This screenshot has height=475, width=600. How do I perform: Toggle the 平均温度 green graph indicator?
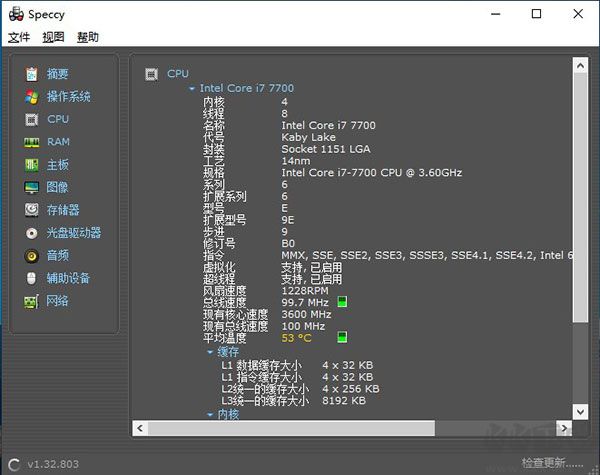pos(342,337)
